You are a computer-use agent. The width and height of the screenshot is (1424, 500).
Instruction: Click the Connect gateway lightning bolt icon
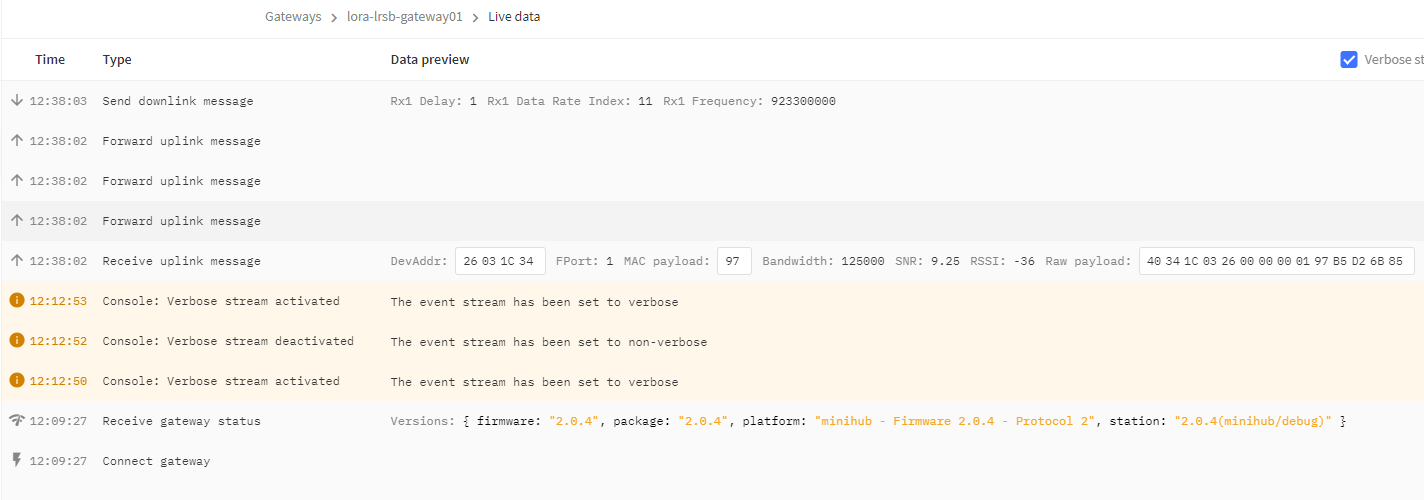16,461
